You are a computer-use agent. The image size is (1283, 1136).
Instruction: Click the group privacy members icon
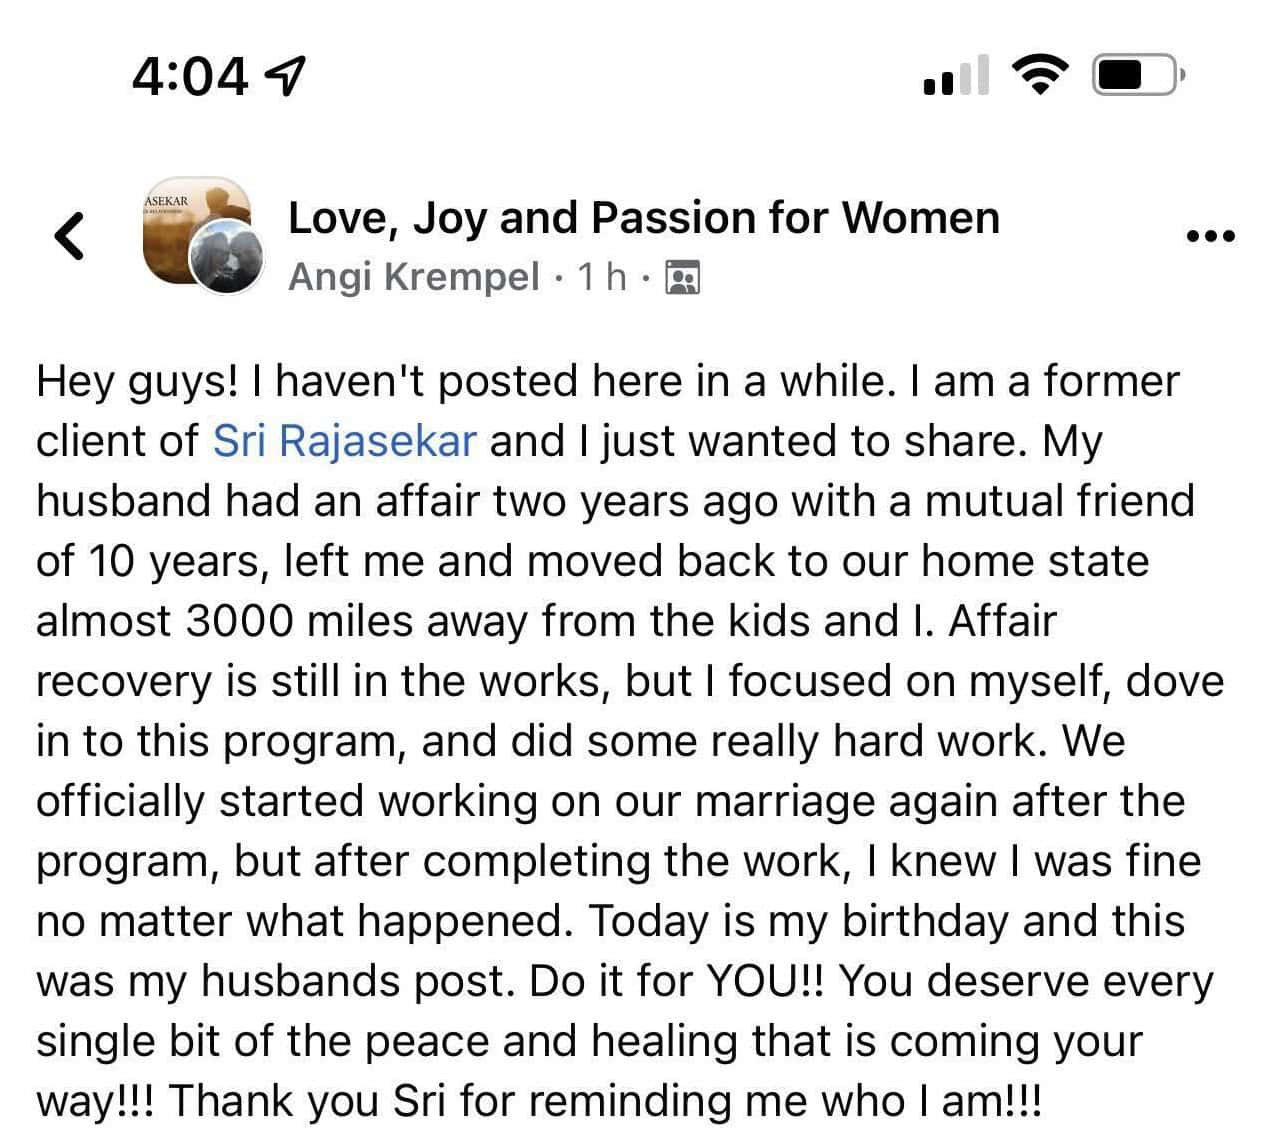[x=683, y=277]
